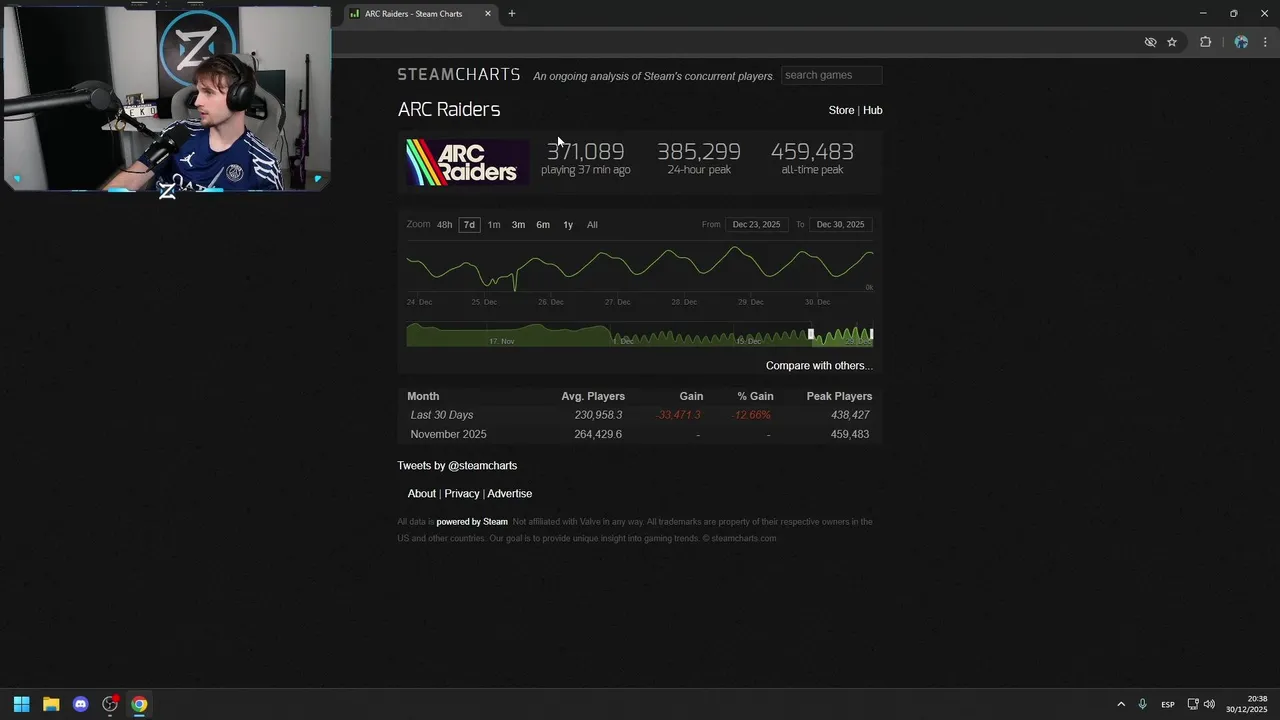Open the Windows Start menu

point(21,704)
